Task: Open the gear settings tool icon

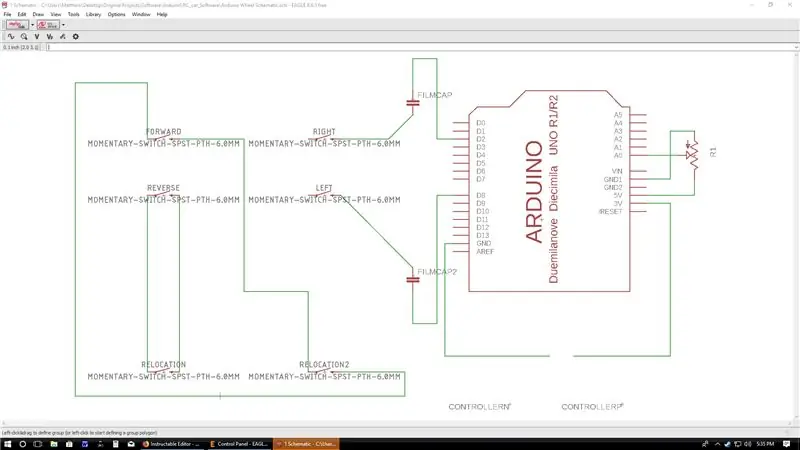Action: pos(76,37)
